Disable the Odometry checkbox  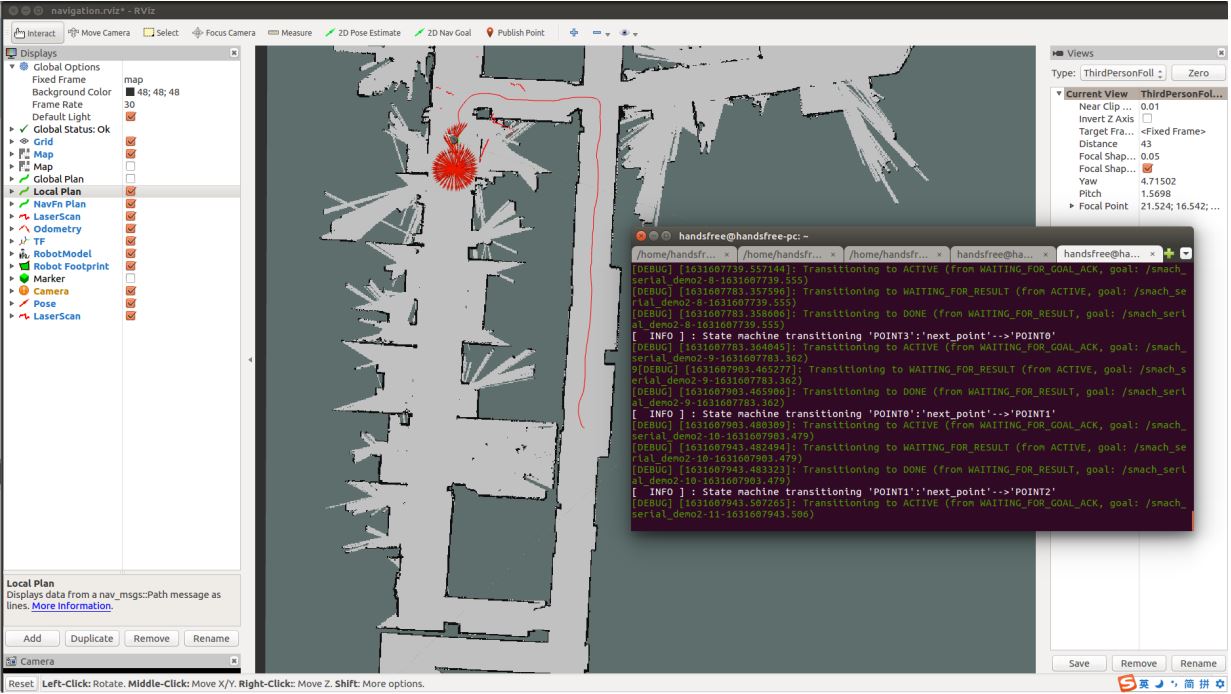click(130, 229)
